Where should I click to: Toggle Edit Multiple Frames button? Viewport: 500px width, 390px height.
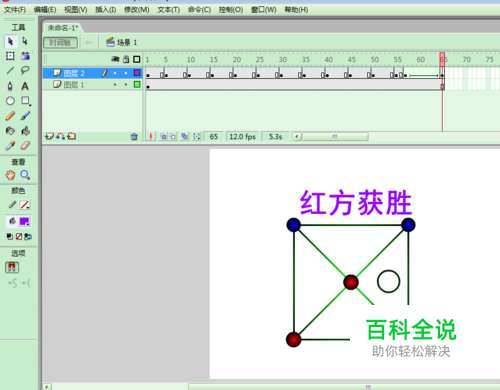(184, 136)
